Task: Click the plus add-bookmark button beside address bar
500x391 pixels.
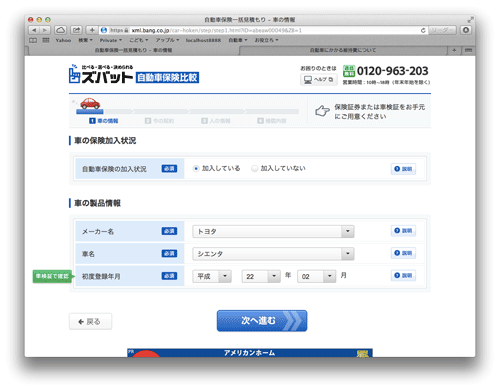Action: coord(91,30)
